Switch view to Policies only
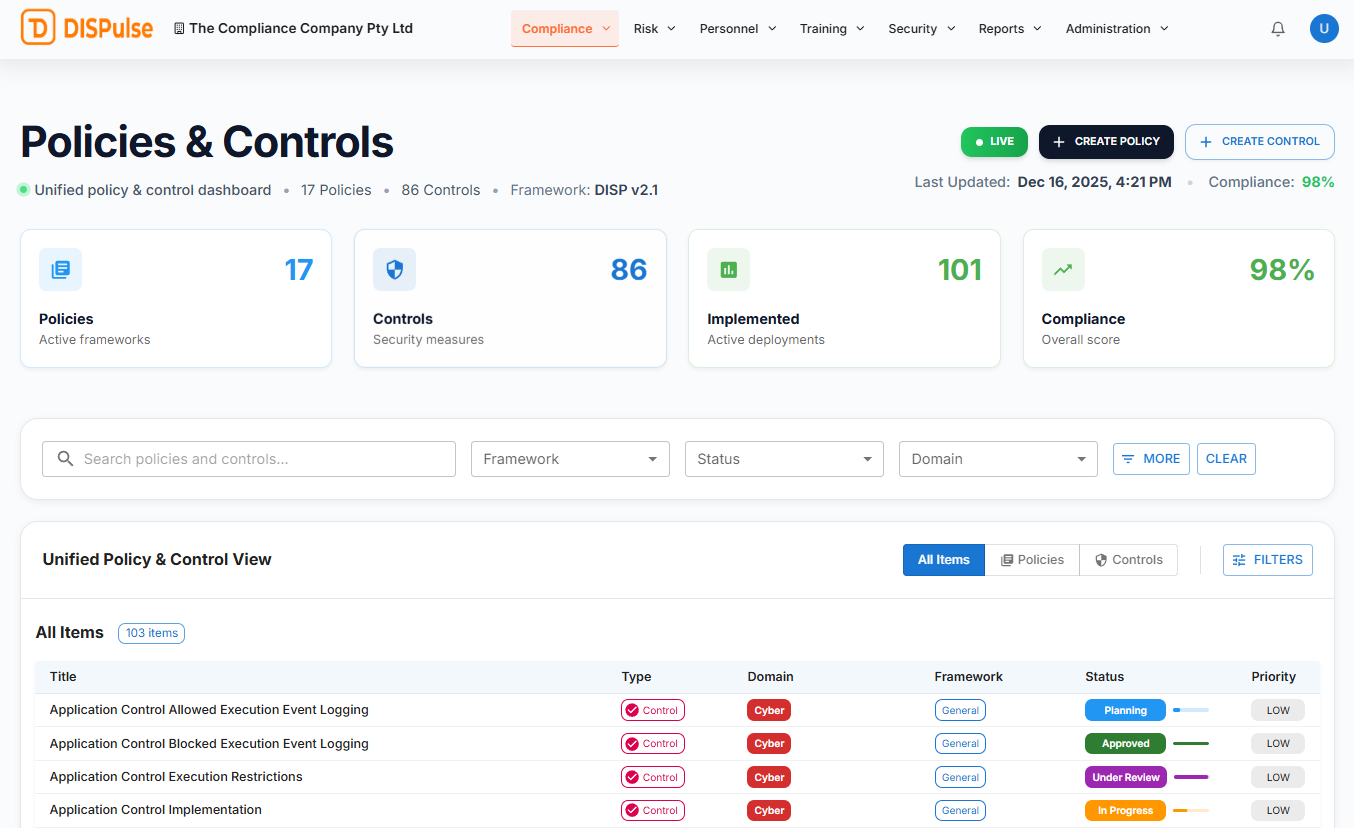 coord(1032,560)
